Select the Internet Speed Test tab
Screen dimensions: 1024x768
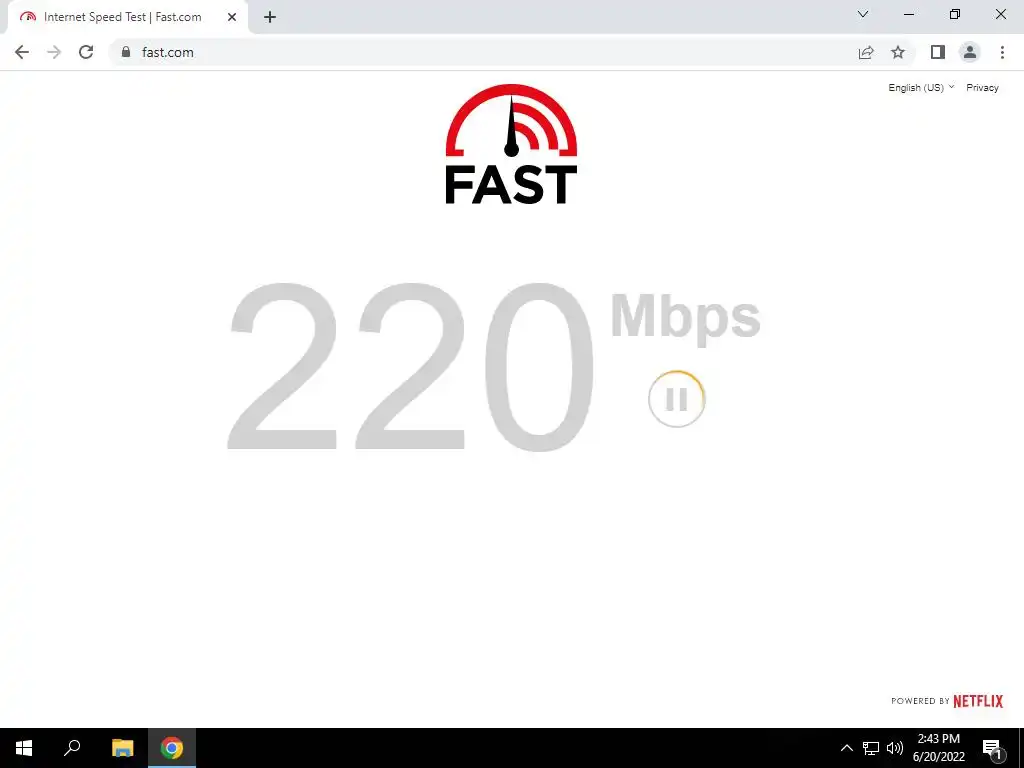pos(122,17)
